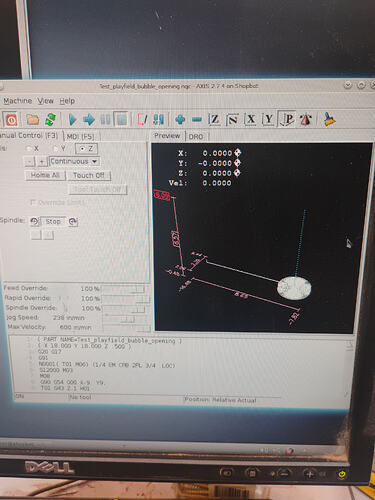This screenshot has height=500, width=375.
Task: Click X axis home indicator in preview
Action: click(237, 153)
